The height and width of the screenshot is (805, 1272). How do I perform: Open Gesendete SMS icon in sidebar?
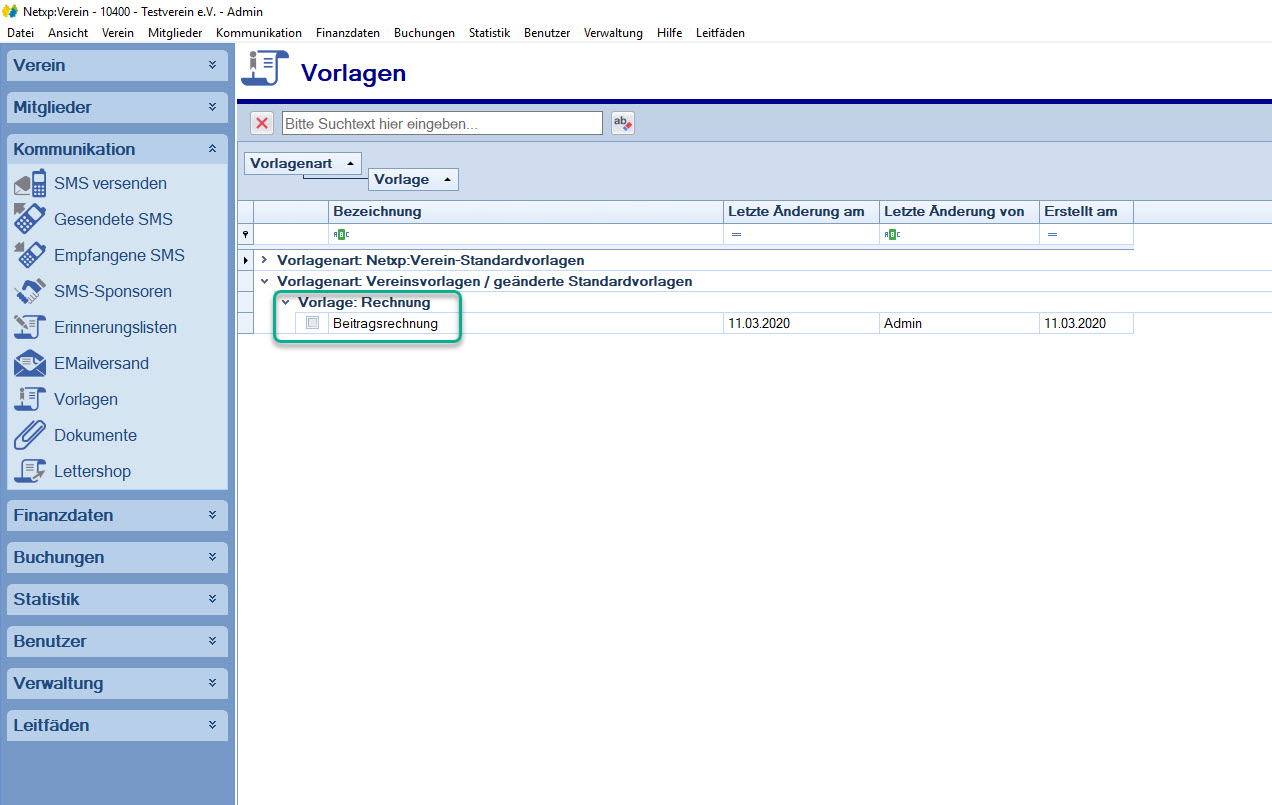(x=30, y=220)
